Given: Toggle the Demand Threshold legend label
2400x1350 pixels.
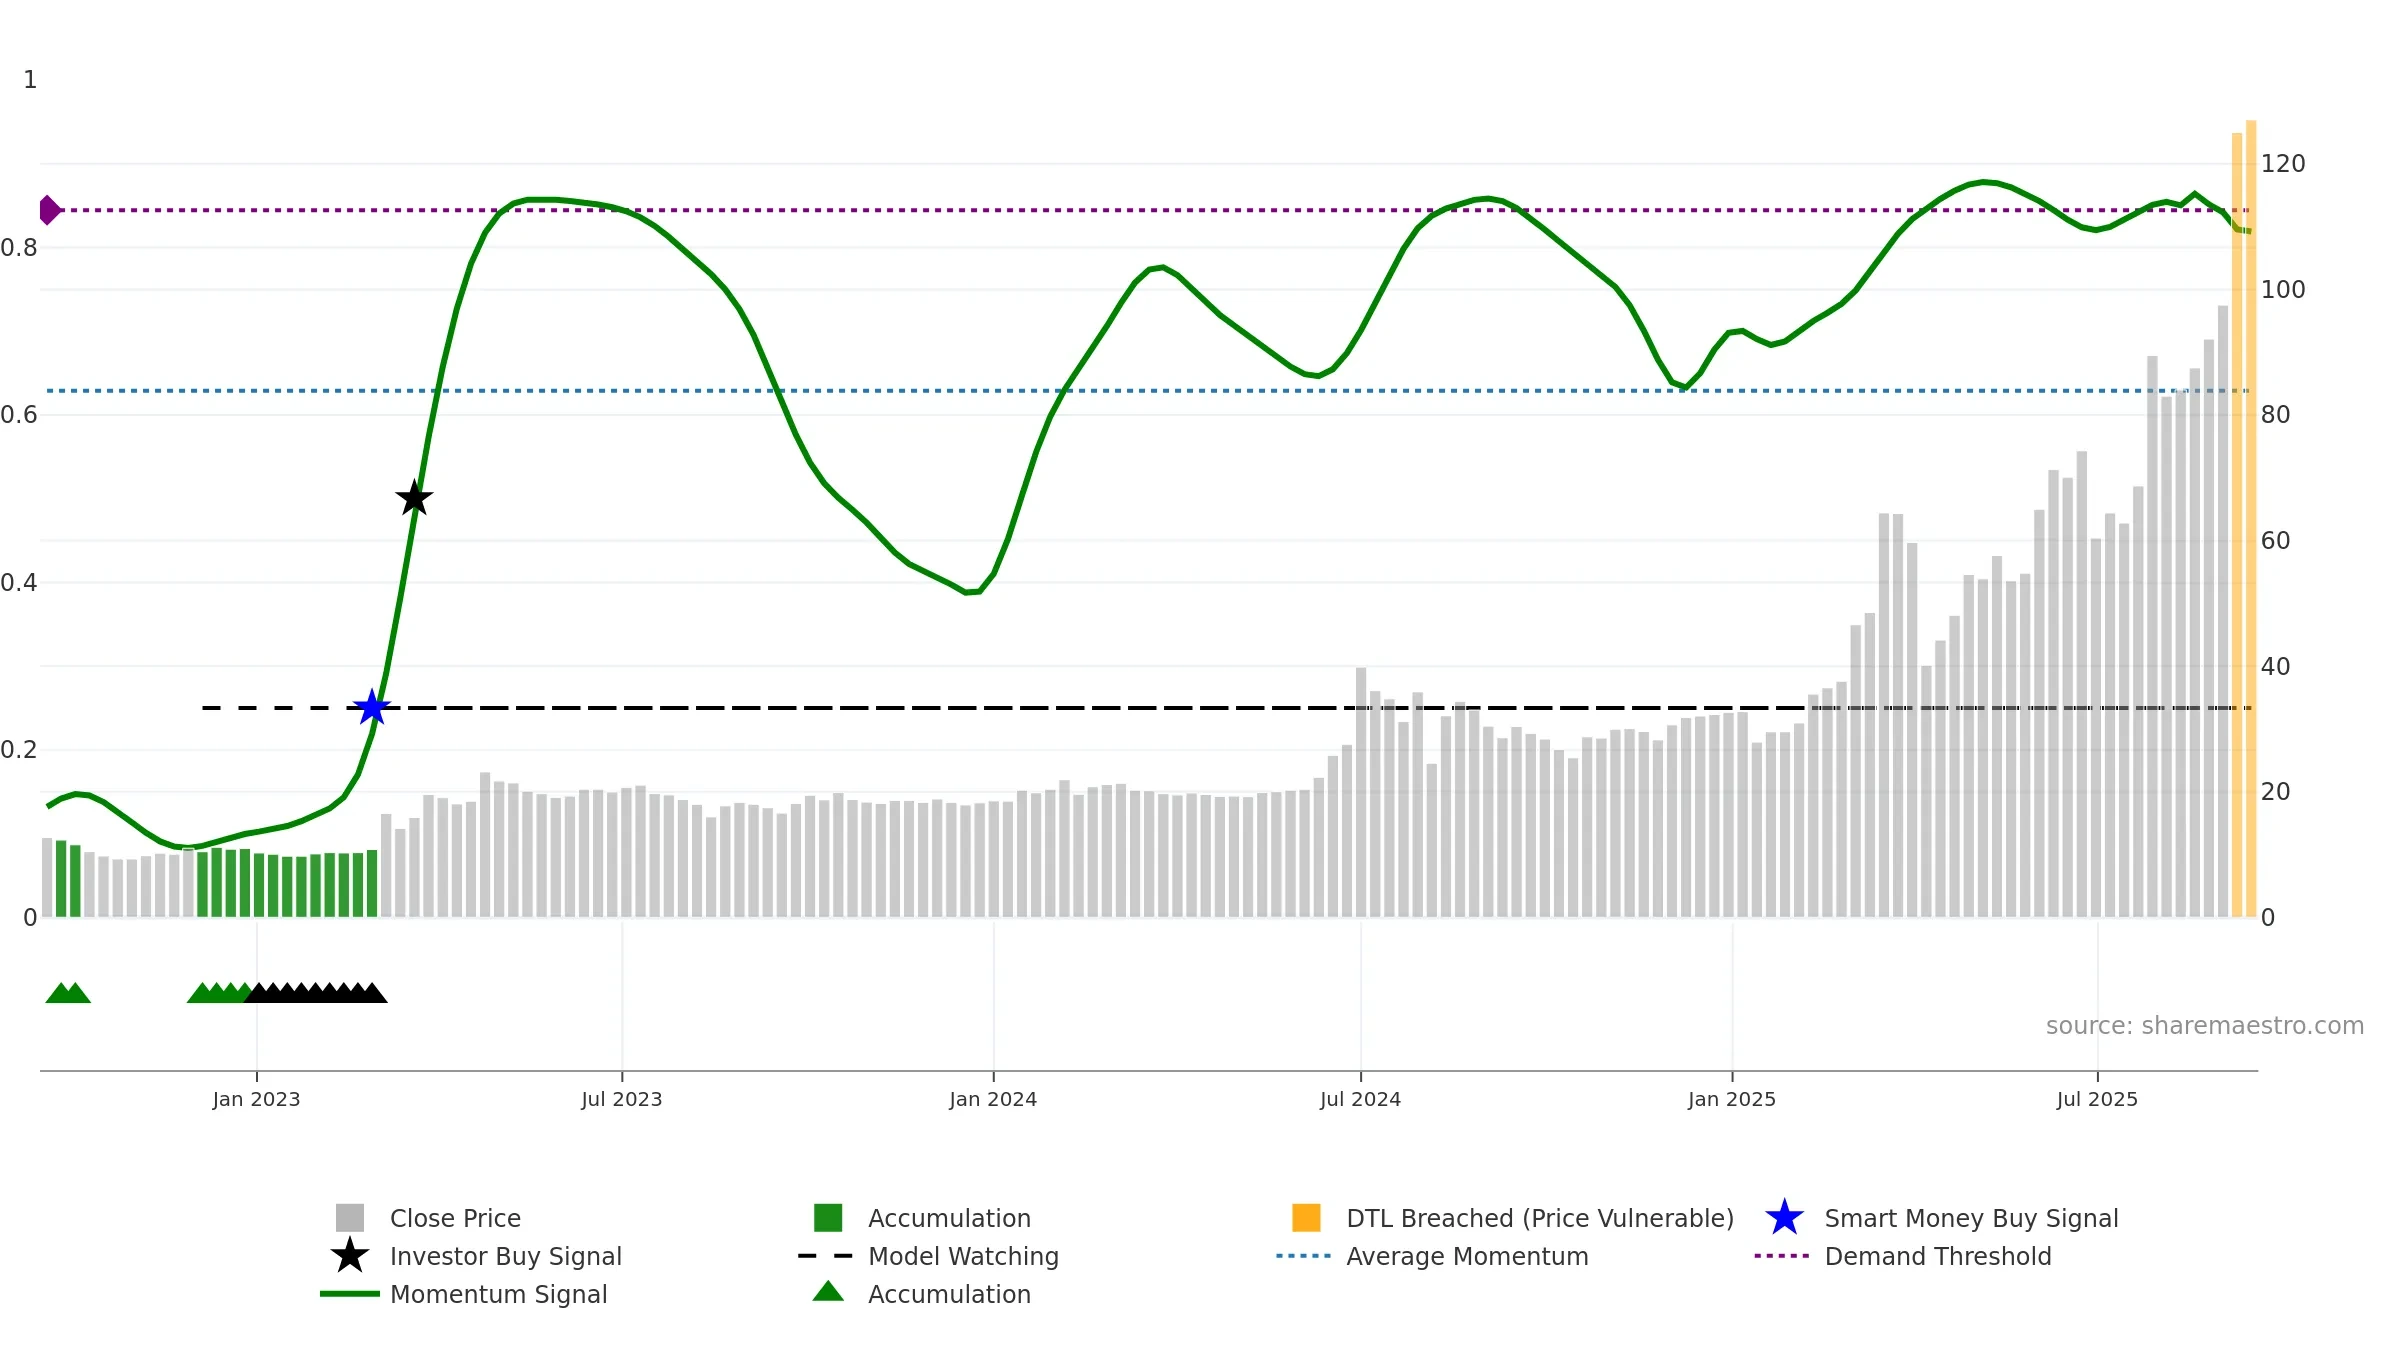Looking at the screenshot, I should coord(1938,1256).
